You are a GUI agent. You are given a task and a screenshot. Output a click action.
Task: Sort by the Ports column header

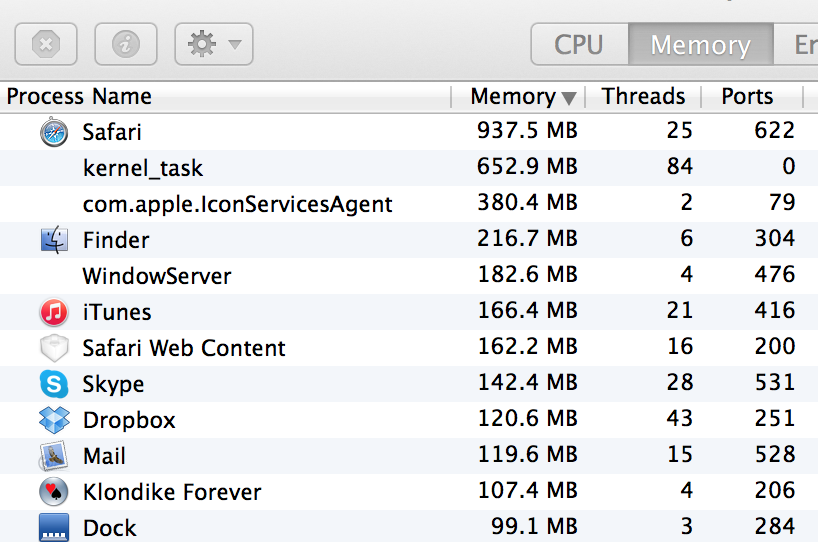tap(747, 97)
